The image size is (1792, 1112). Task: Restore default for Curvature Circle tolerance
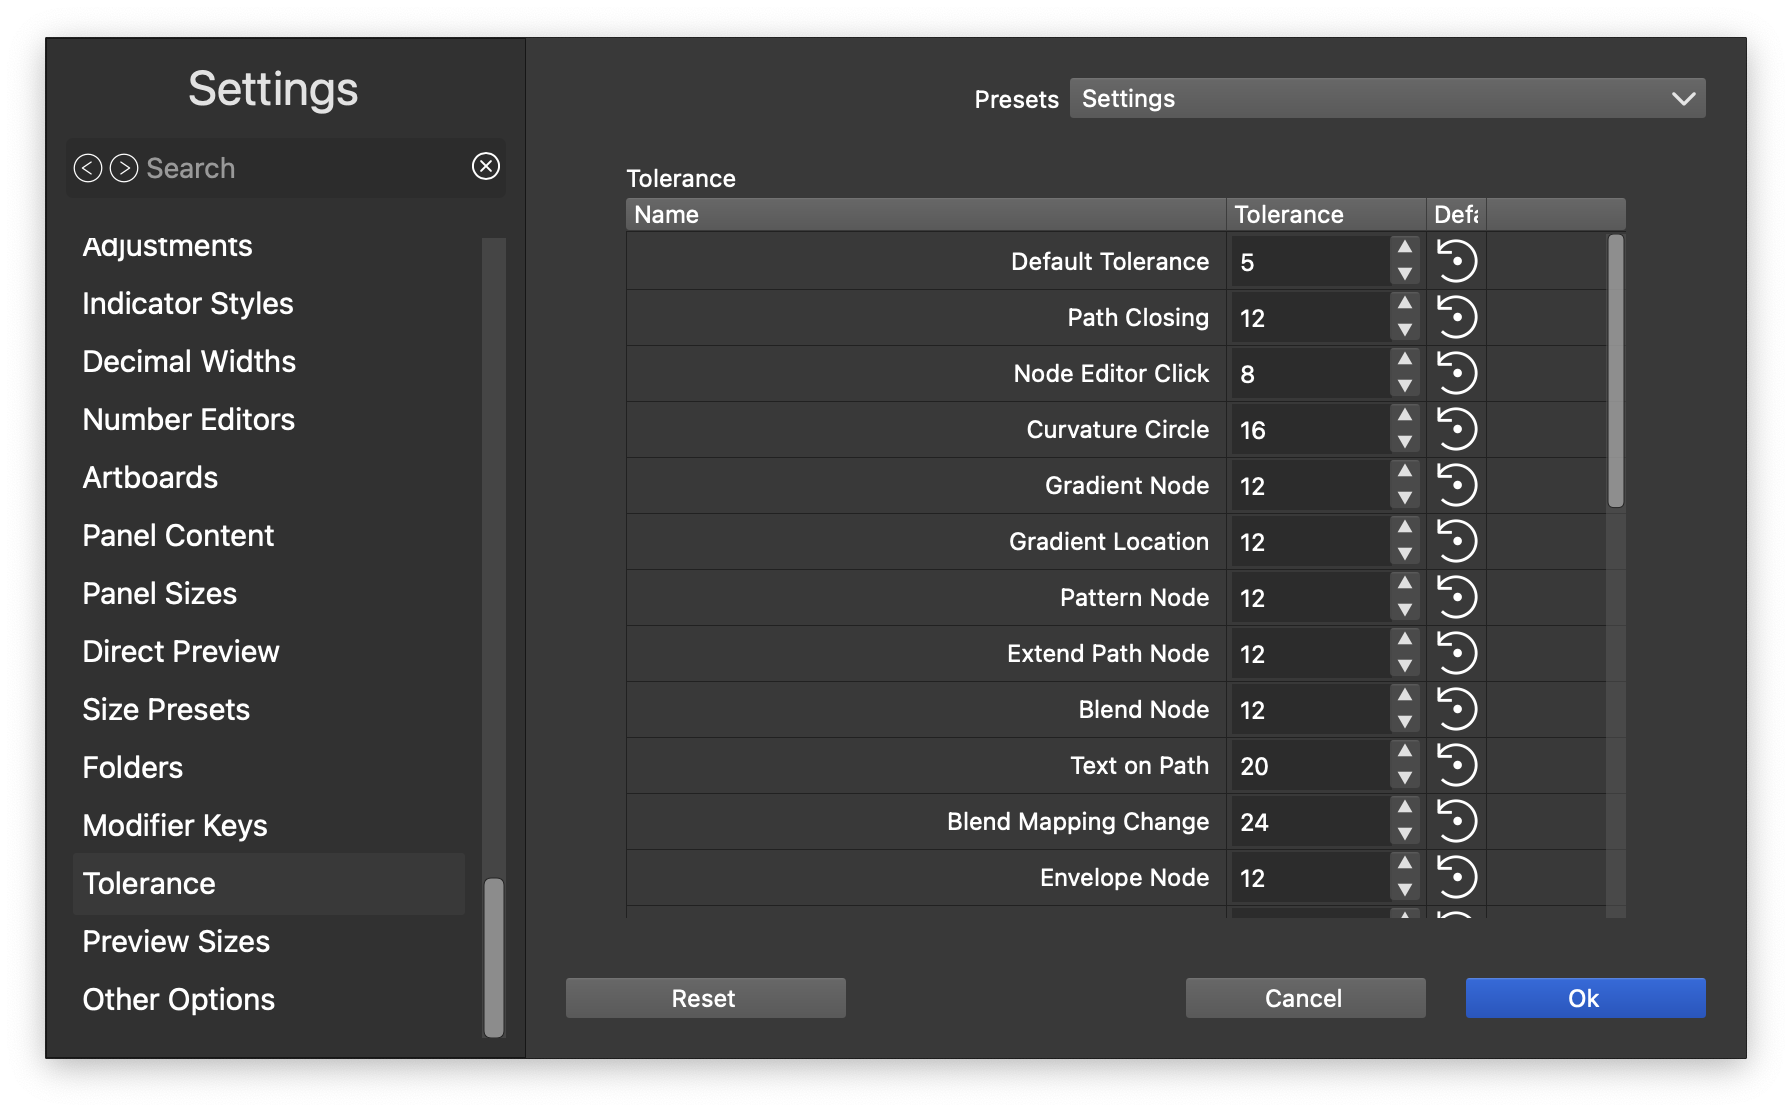[1456, 430]
